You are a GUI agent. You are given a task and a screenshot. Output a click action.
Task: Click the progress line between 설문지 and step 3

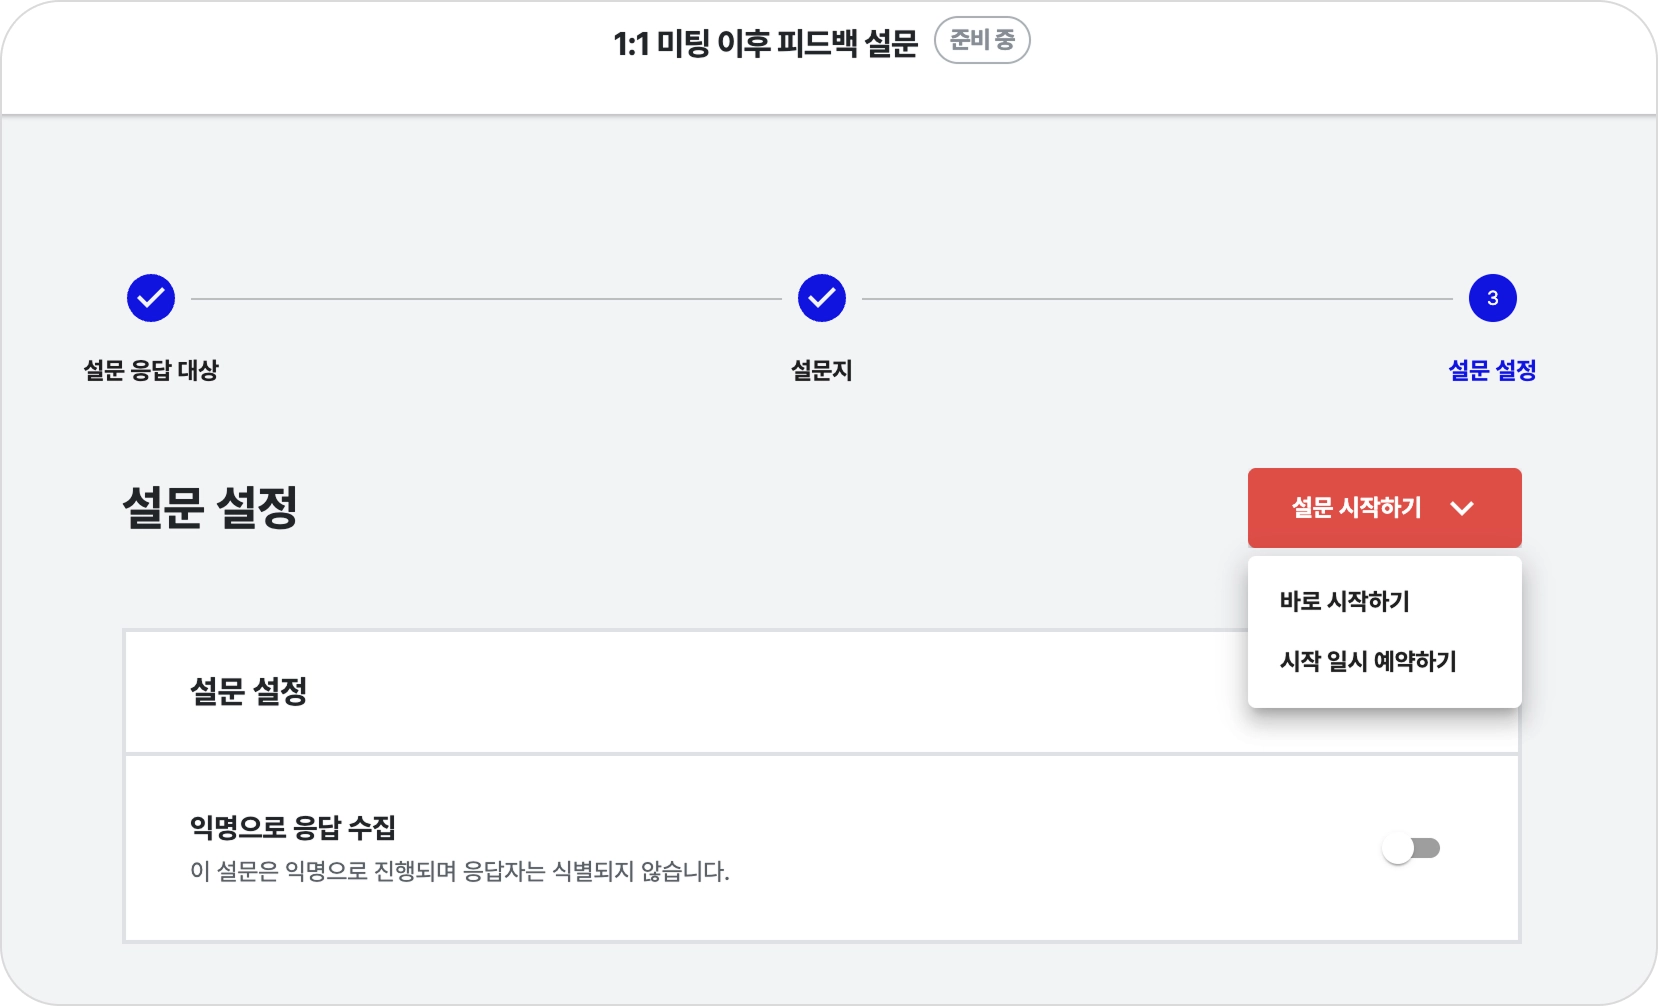pos(1157,298)
